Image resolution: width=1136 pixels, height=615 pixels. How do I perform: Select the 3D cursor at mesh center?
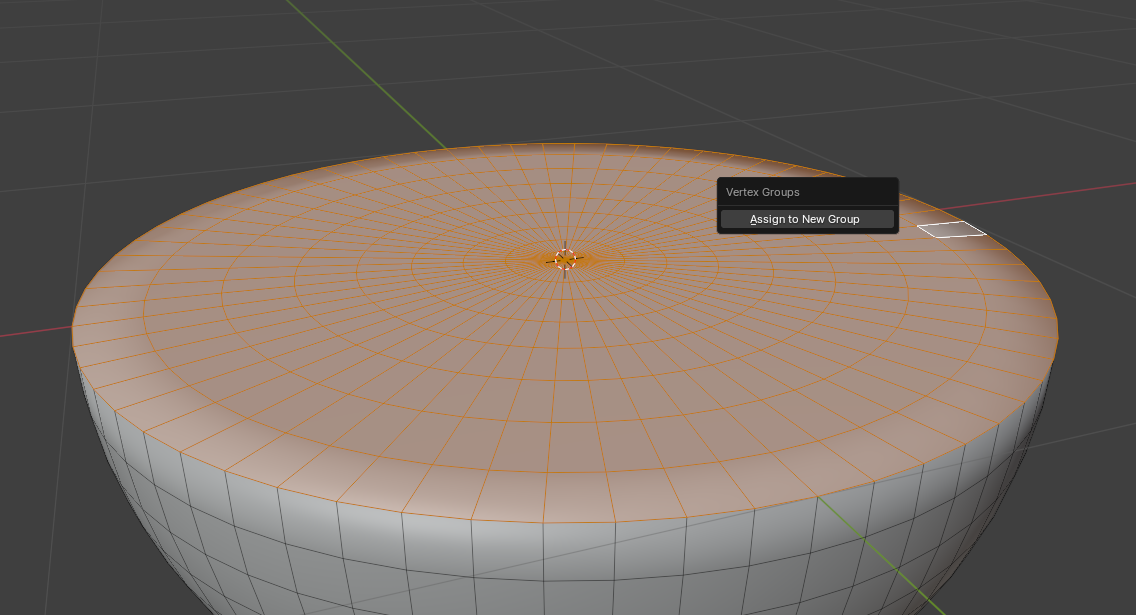pos(565,259)
